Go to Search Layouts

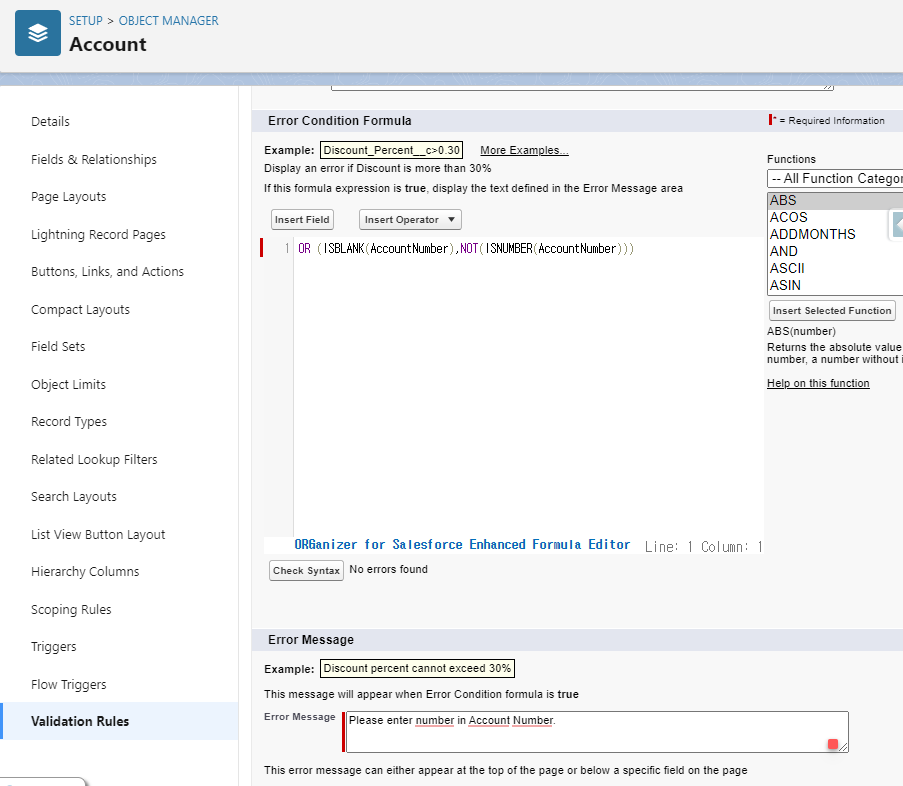point(74,496)
